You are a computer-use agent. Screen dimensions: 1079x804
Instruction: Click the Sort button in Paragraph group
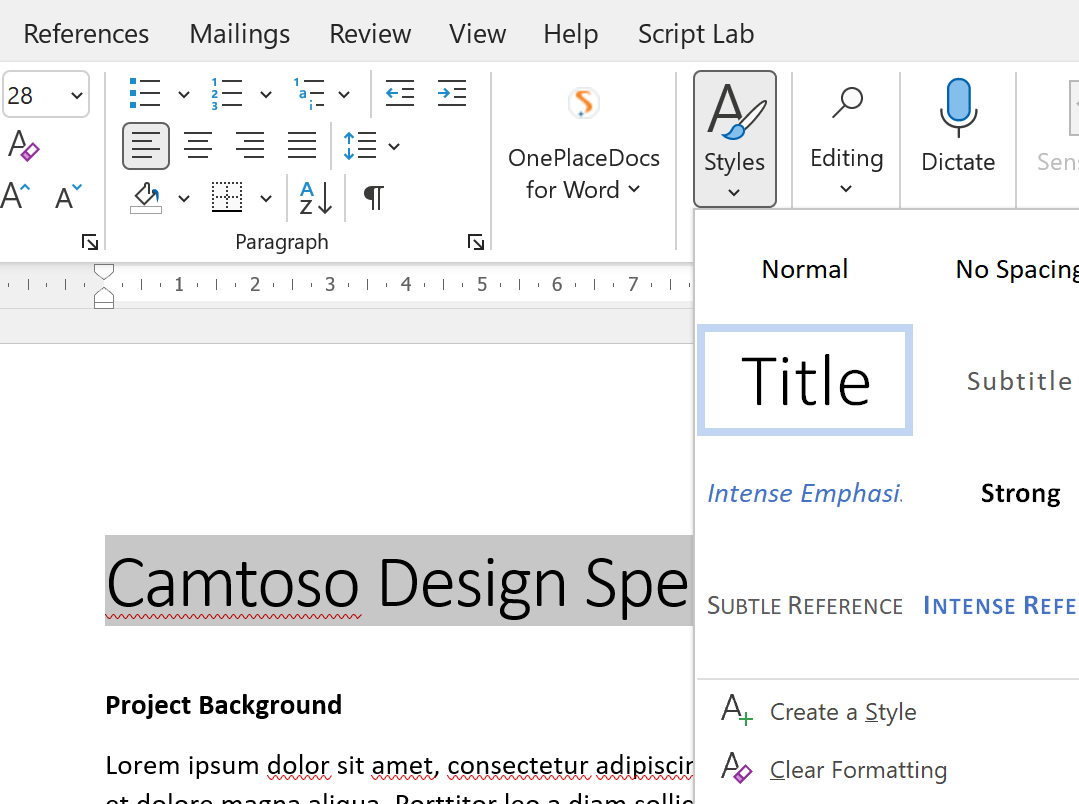tap(313, 198)
